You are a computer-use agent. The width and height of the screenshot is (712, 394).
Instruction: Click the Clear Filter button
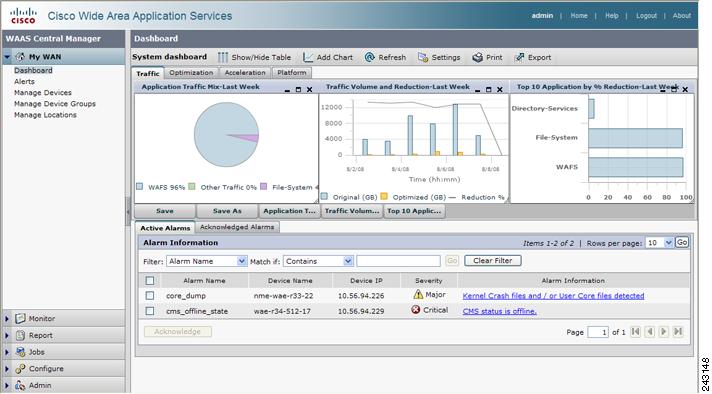coord(493,261)
